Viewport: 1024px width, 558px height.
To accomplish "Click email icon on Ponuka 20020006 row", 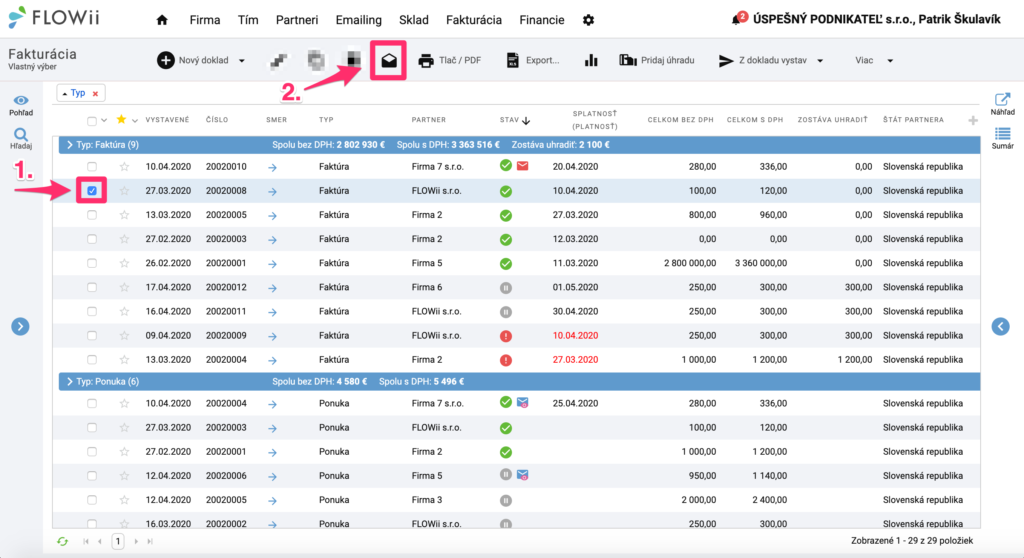I will tap(522, 475).
